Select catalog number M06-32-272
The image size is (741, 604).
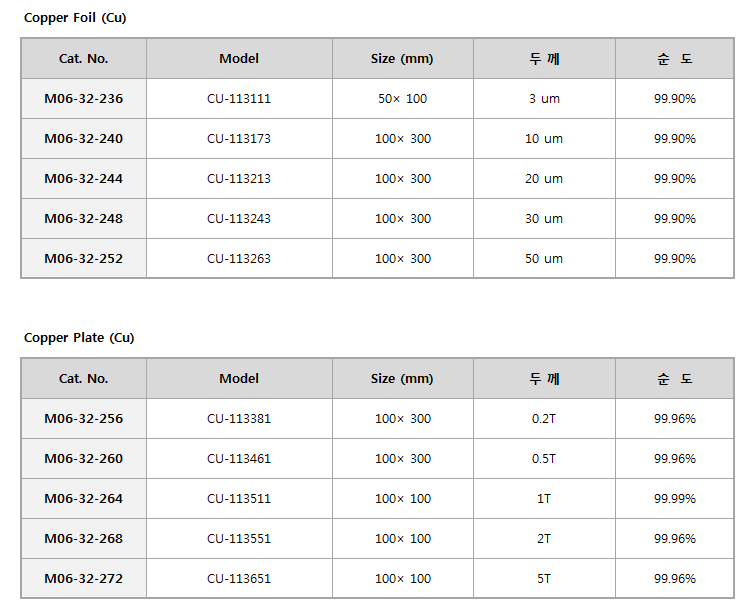(x=84, y=578)
